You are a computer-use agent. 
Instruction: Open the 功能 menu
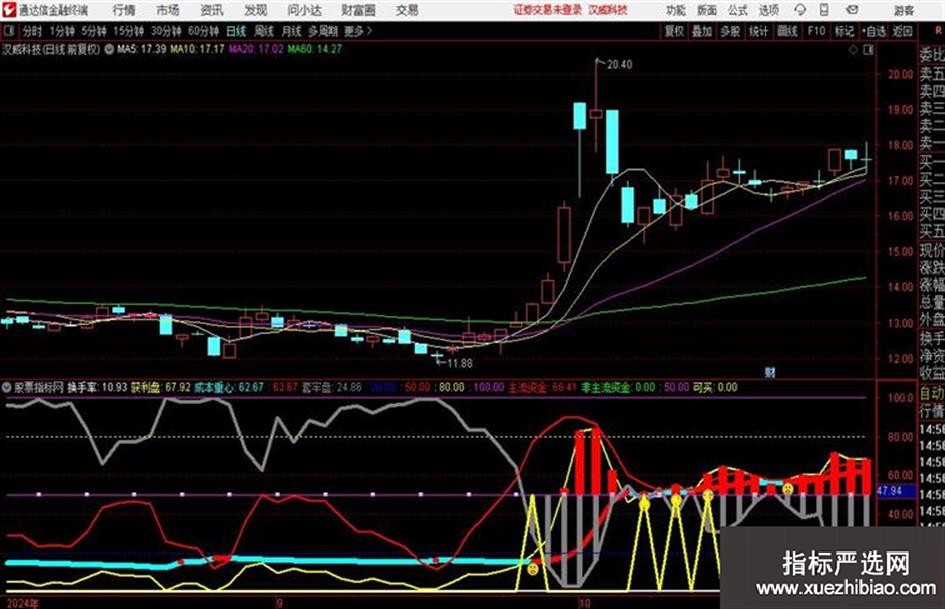pos(676,10)
